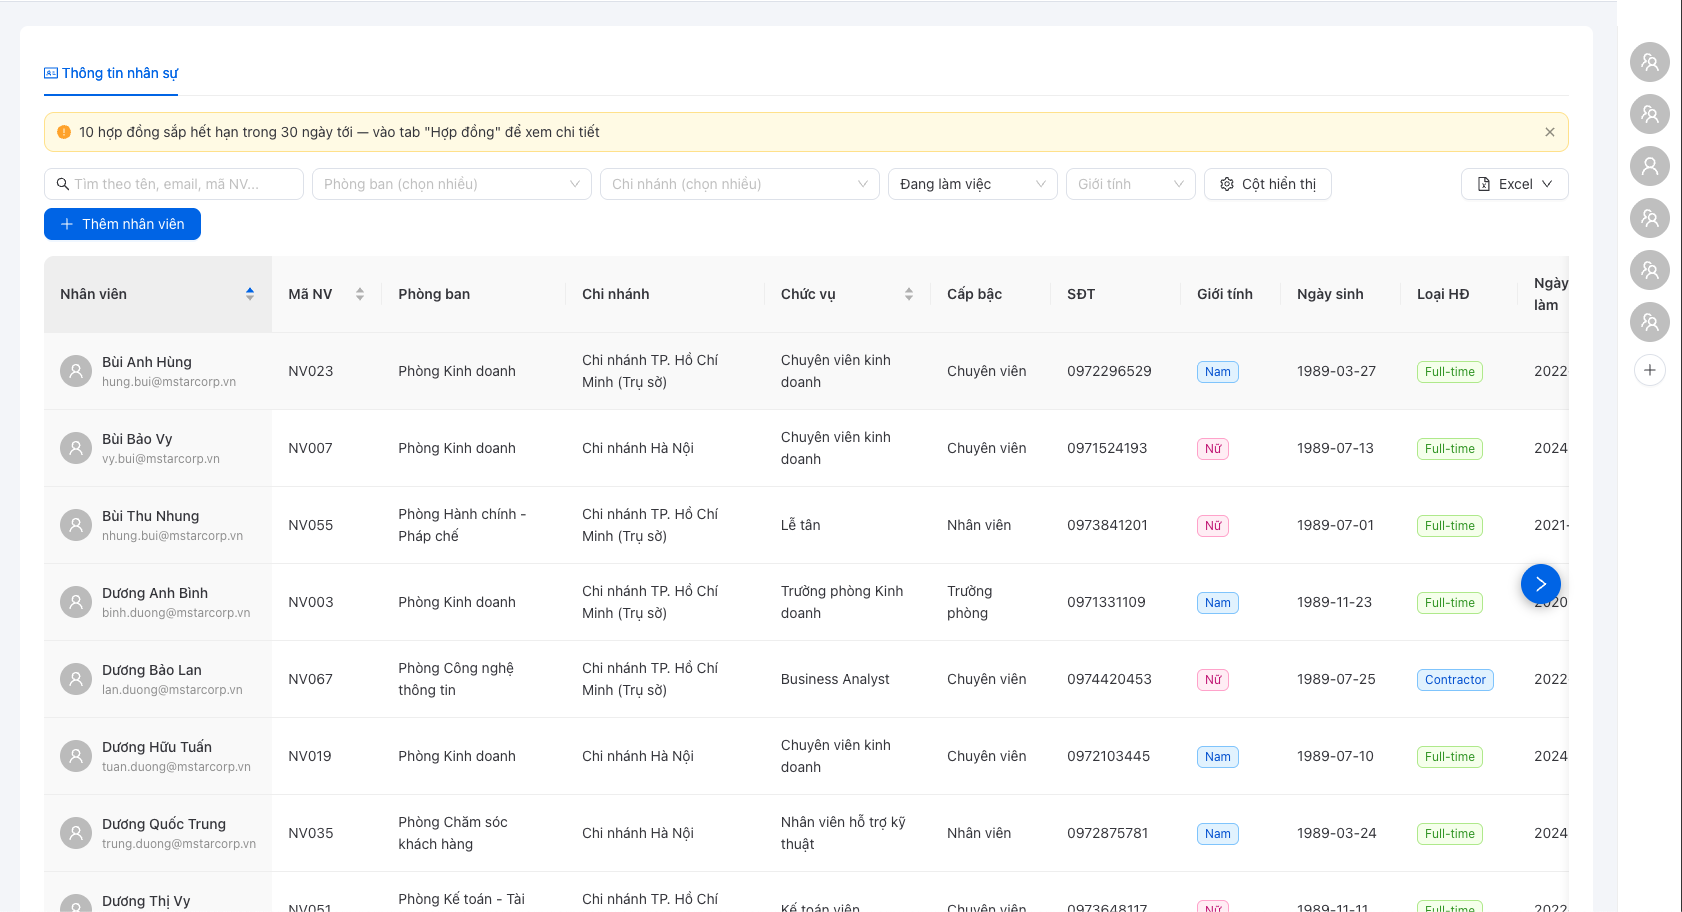1682x912 pixels.
Task: Click the Nam tag in Bùi Anh Hùng's row
Action: coord(1218,372)
